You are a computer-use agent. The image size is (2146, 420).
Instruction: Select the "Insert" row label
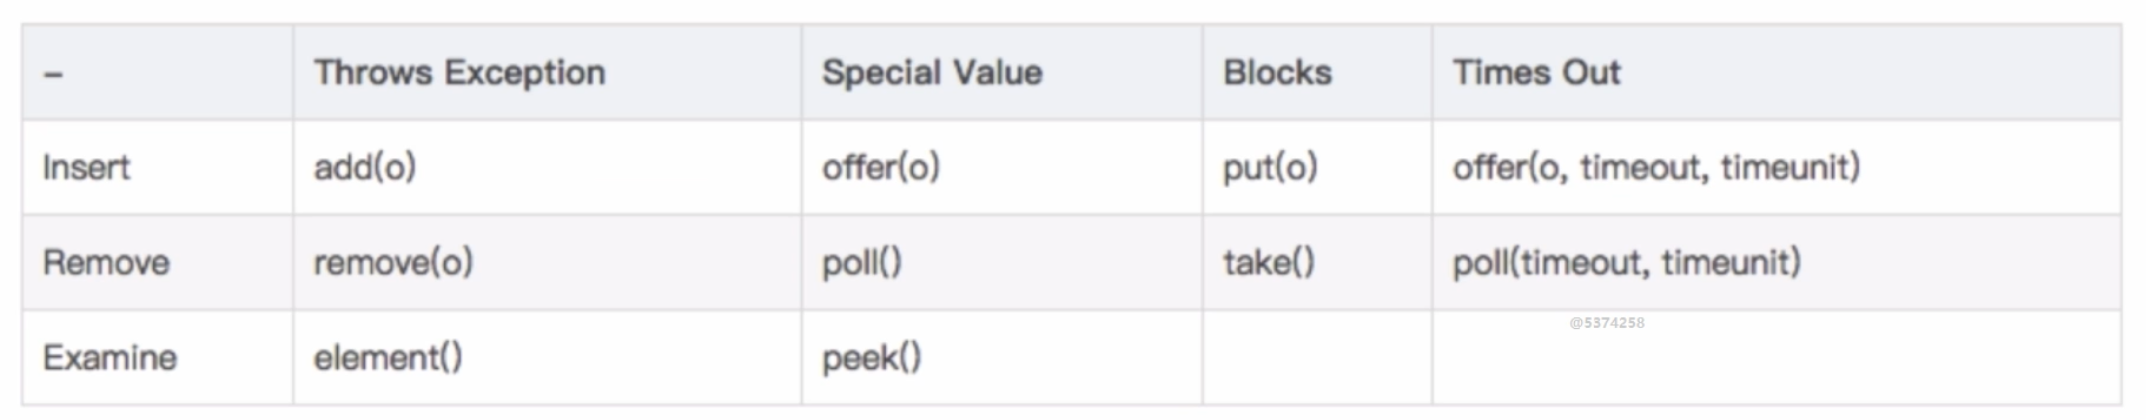[86, 167]
